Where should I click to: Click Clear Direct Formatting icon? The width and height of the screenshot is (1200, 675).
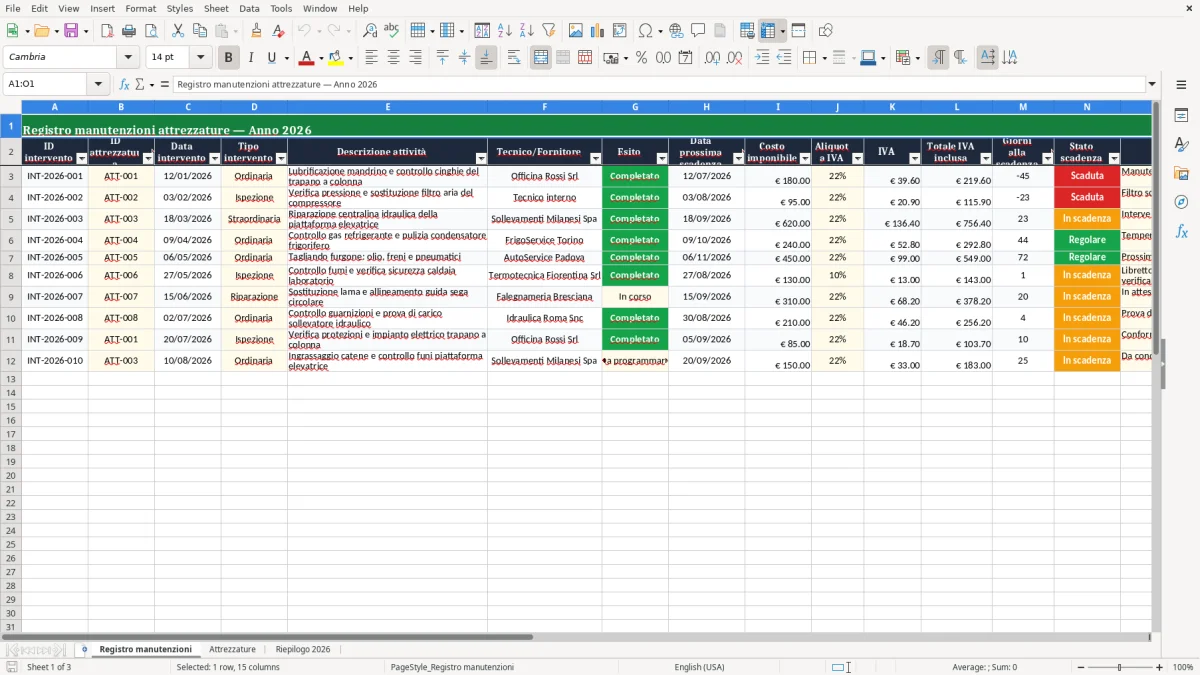click(x=277, y=31)
